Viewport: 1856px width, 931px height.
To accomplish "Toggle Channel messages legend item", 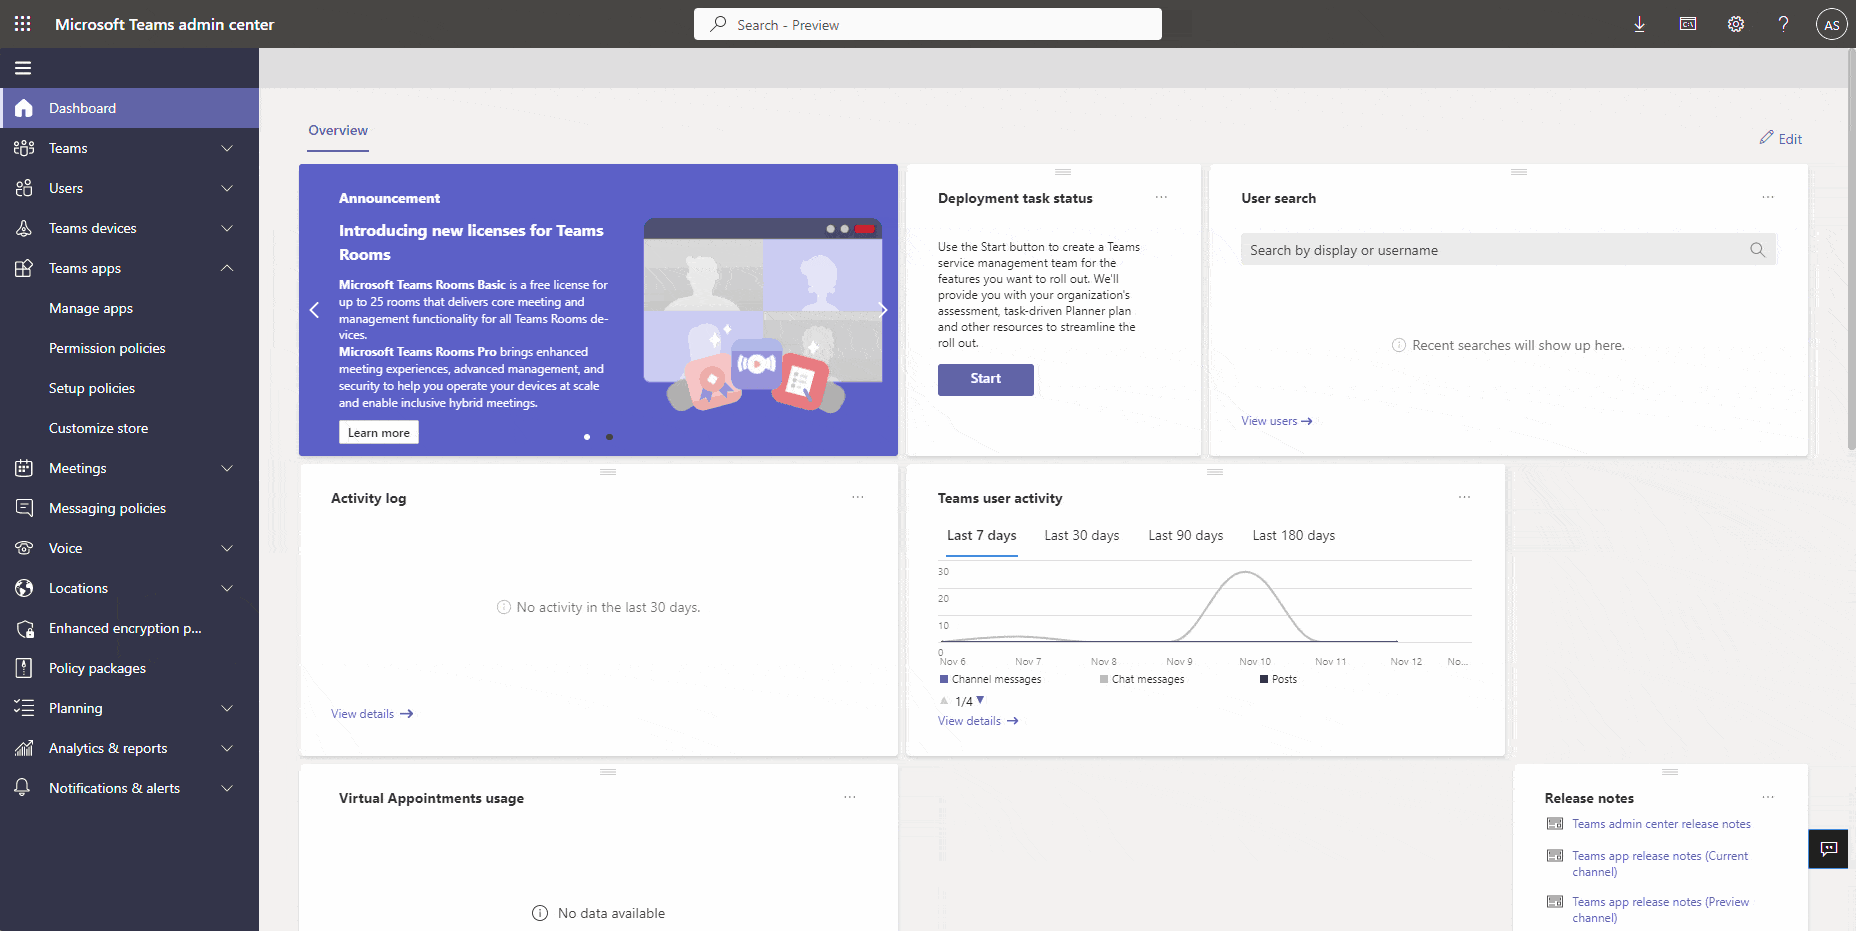I will click(991, 679).
